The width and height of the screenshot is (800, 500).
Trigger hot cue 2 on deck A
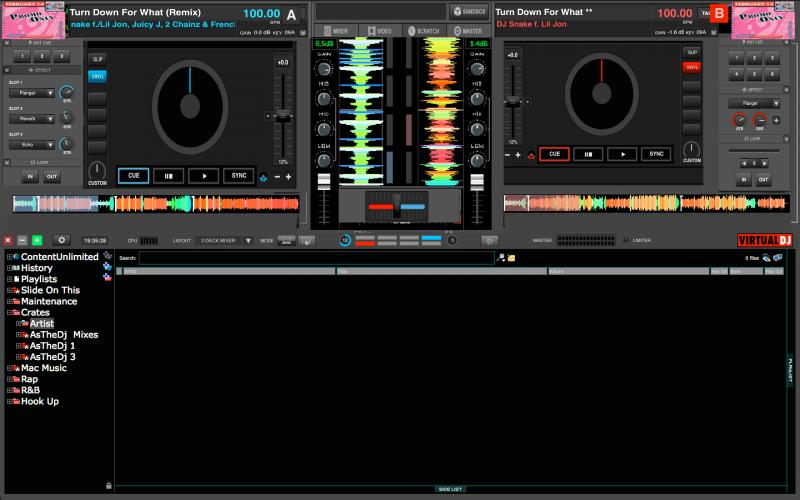(42, 56)
